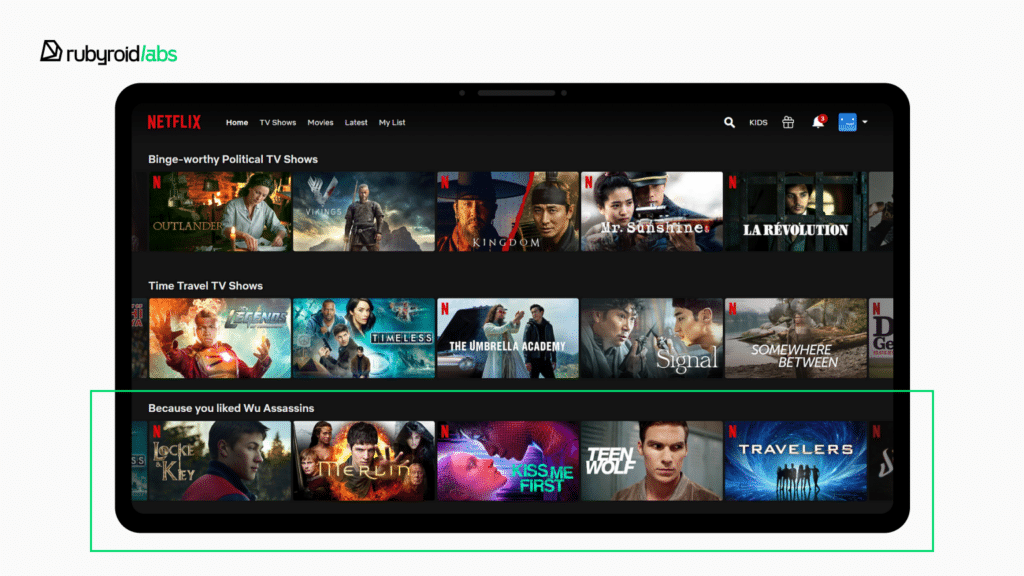The width and height of the screenshot is (1024, 576).
Task: Open the TV Shows menu
Action: pyautogui.click(x=278, y=123)
